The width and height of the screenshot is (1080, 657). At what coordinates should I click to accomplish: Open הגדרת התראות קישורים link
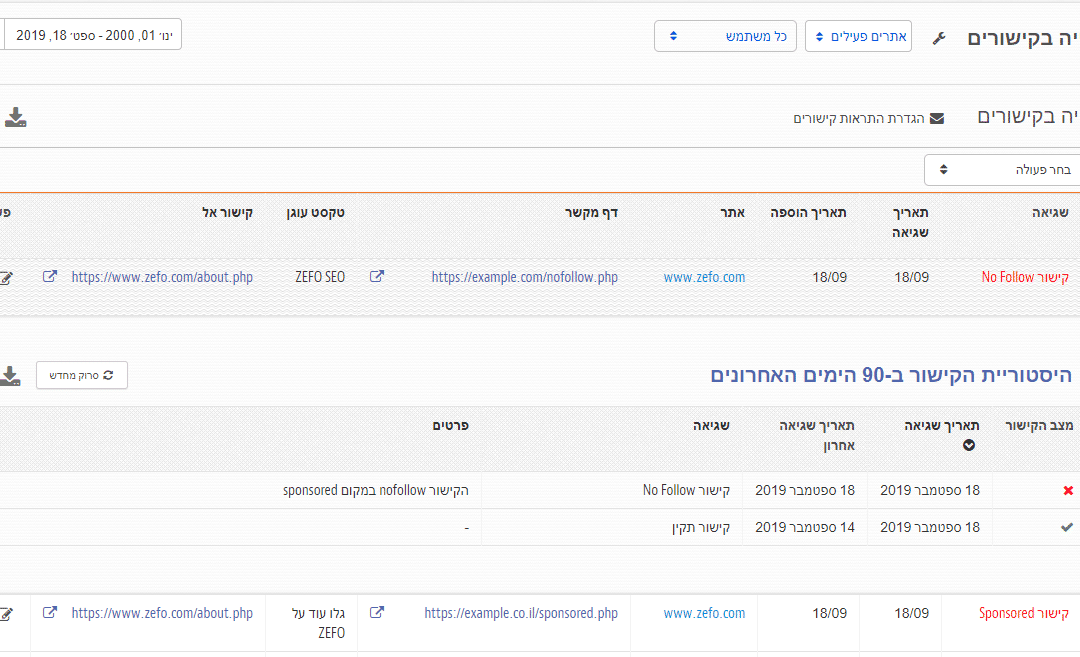coord(859,118)
